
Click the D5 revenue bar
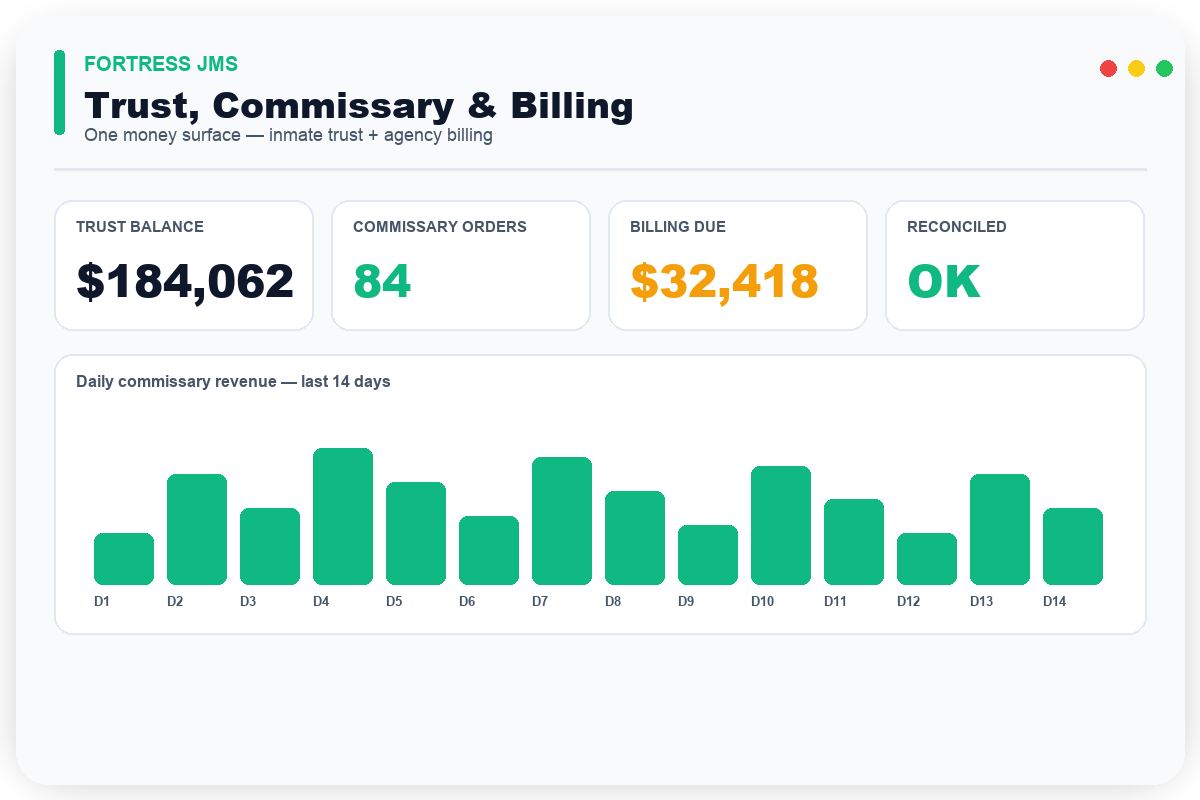coord(416,534)
